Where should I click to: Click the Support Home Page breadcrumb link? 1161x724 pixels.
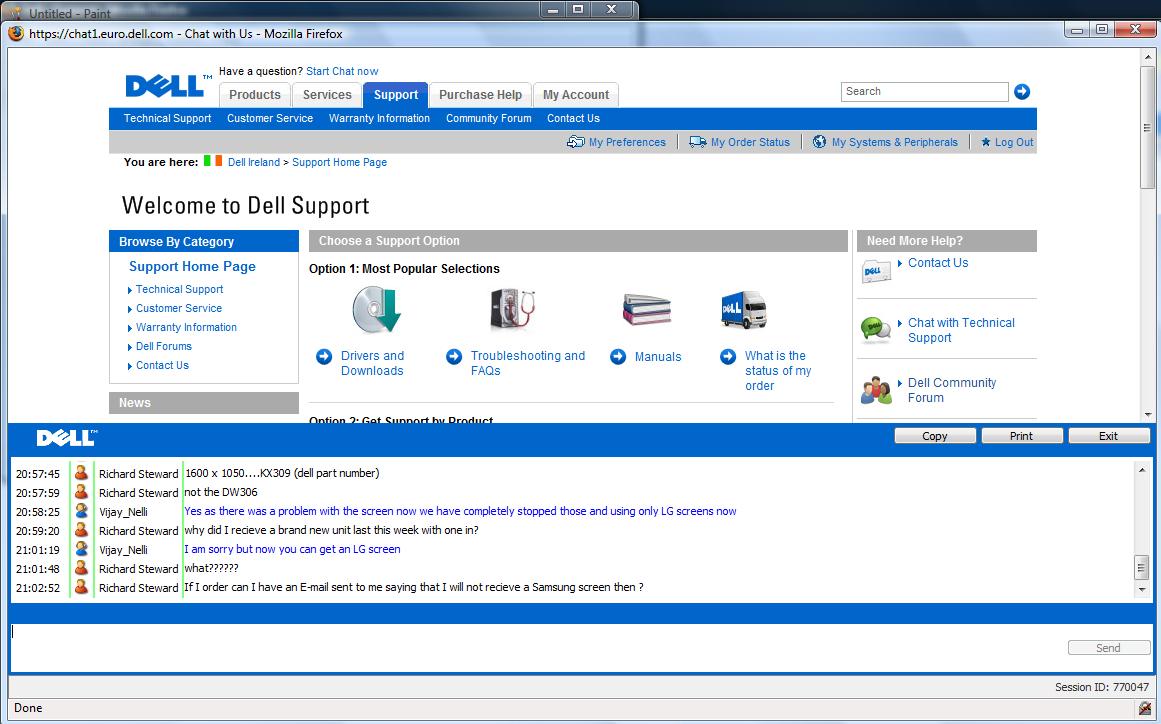pos(340,162)
